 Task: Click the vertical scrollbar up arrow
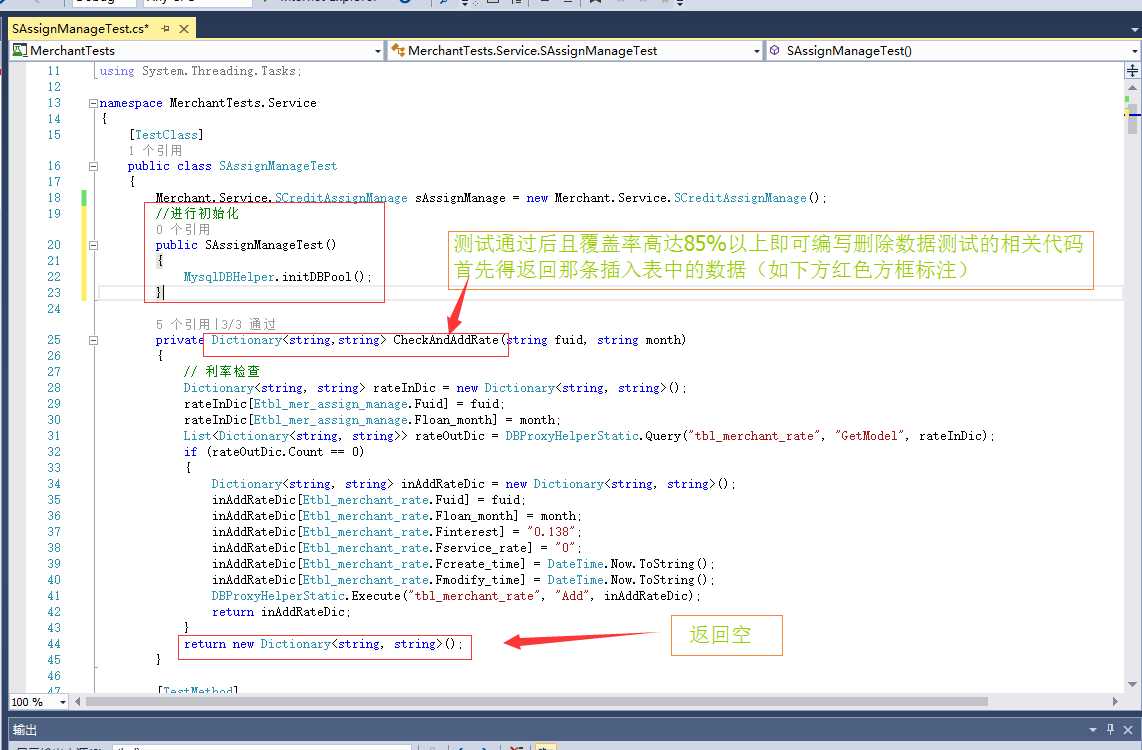click(1133, 87)
